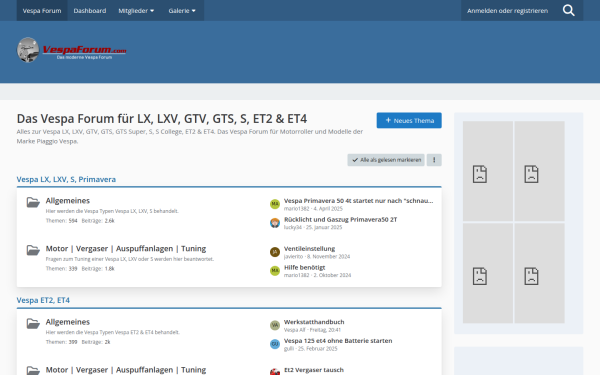The image size is (600, 375).
Task: Click bottom-left broken image in sidebar
Action: click(x=488, y=273)
